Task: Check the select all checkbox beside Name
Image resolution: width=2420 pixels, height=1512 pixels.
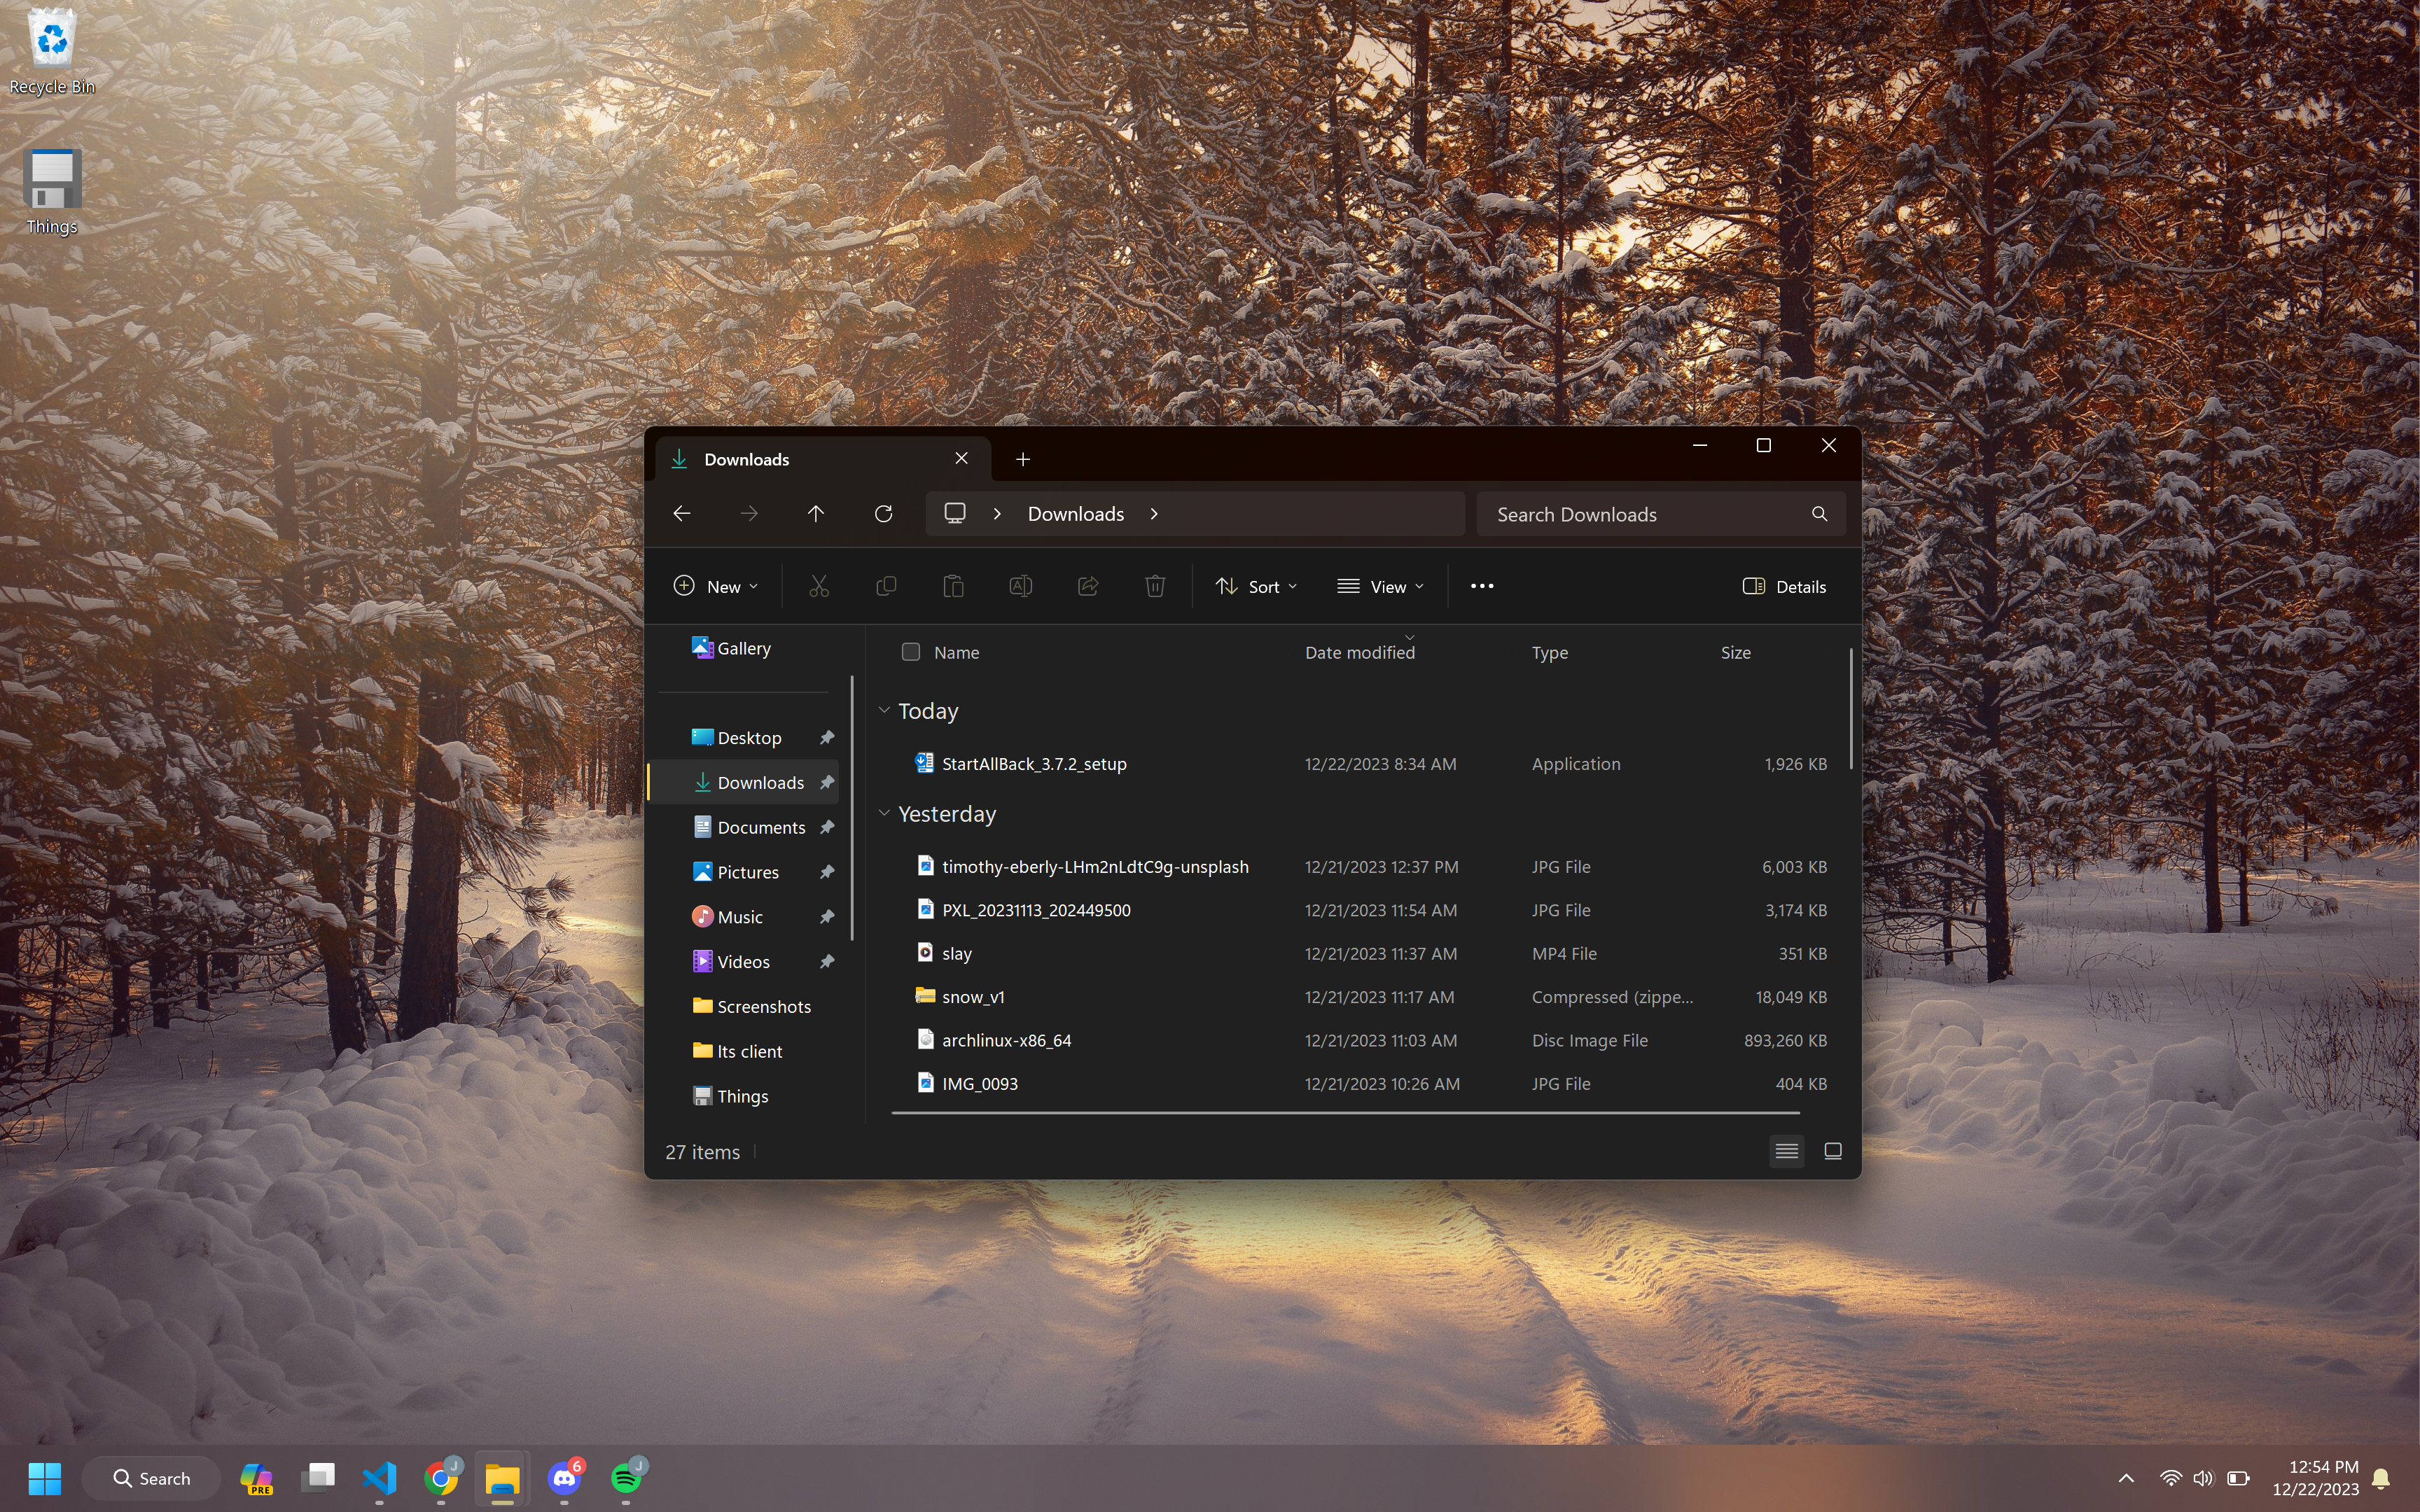Action: (x=910, y=652)
